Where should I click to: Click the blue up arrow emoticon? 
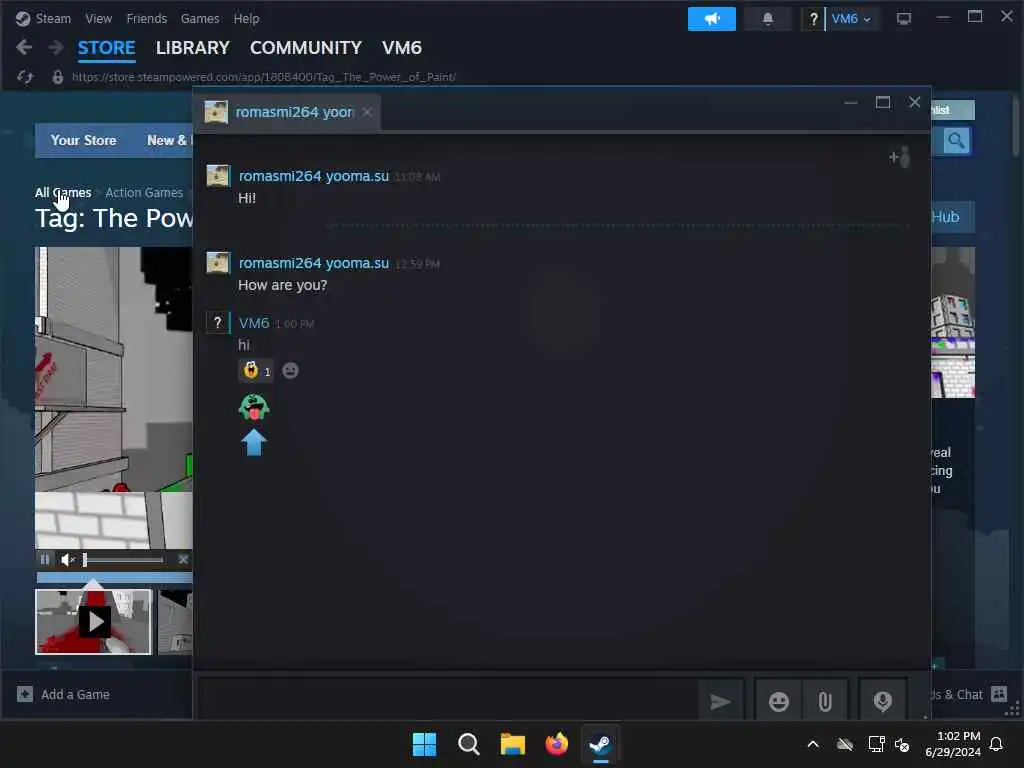click(253, 443)
